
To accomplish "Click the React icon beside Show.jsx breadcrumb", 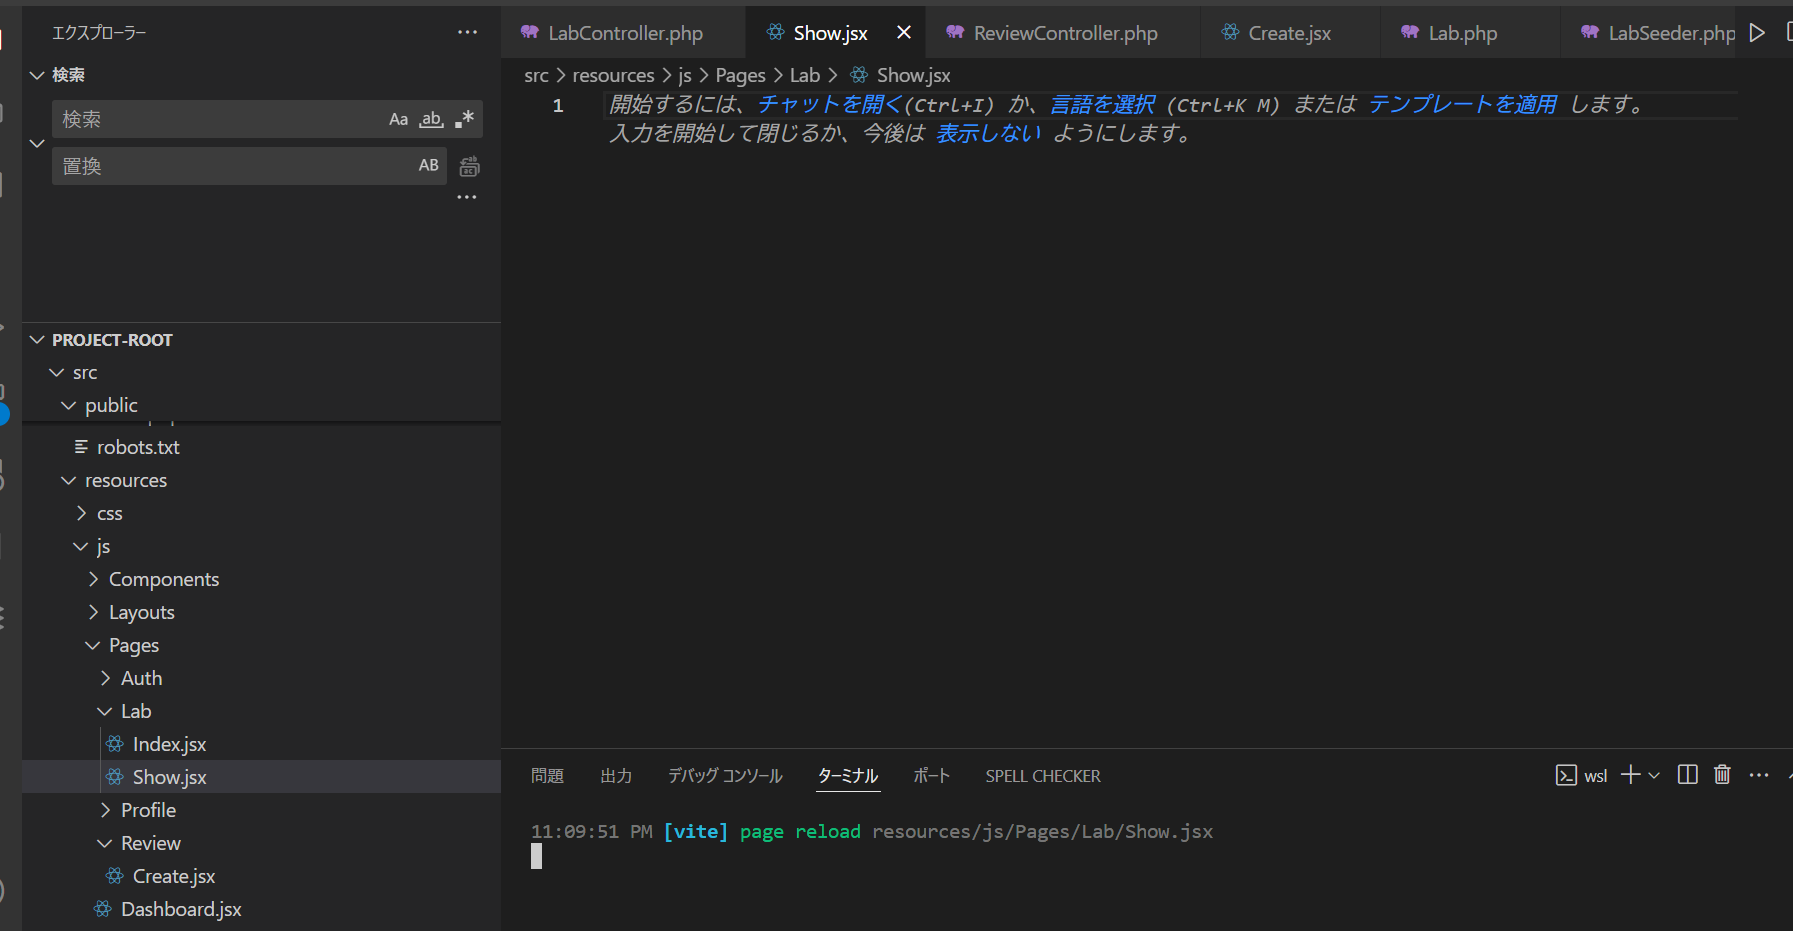I will tap(859, 75).
